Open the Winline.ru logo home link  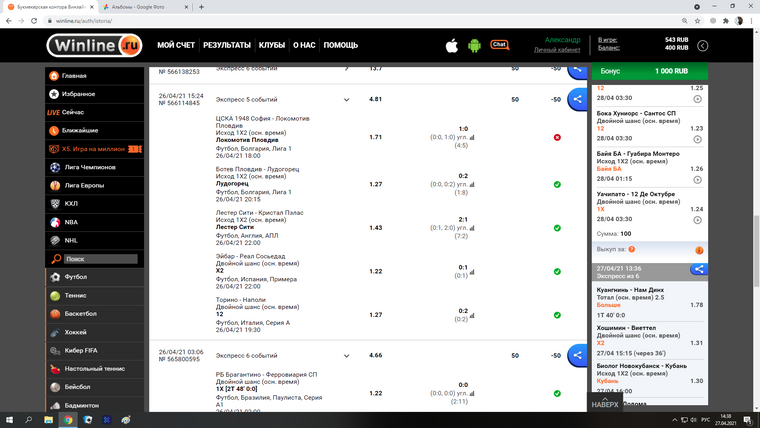(x=95, y=46)
